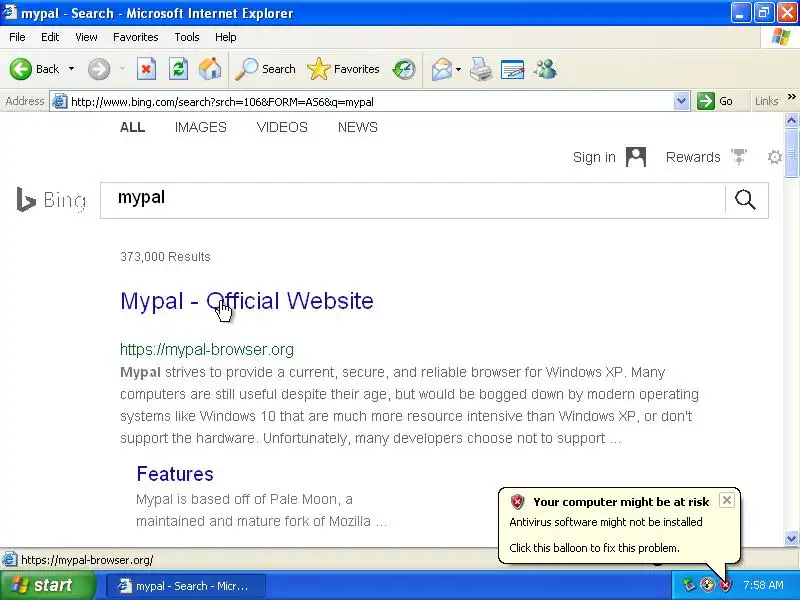
Task: Click the middle round system tray icon
Action: point(707,585)
